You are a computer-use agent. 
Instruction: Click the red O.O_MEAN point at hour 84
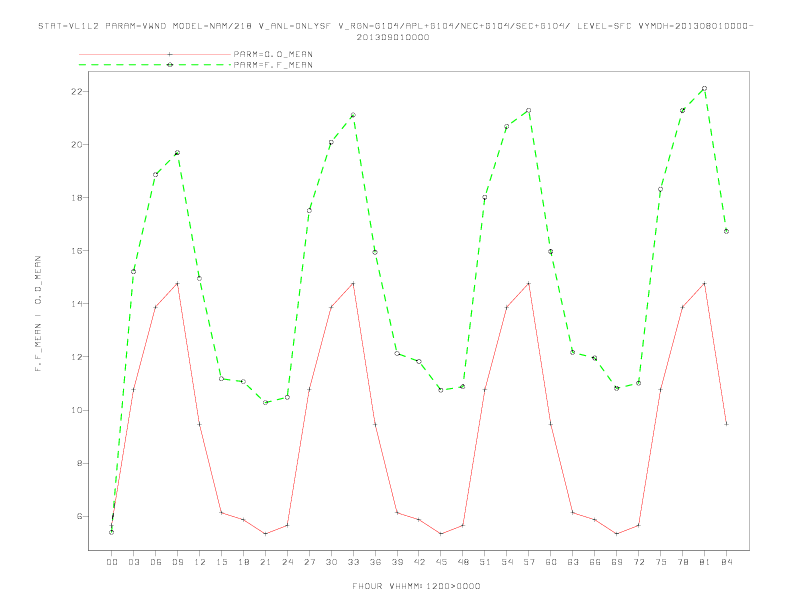[726, 424]
